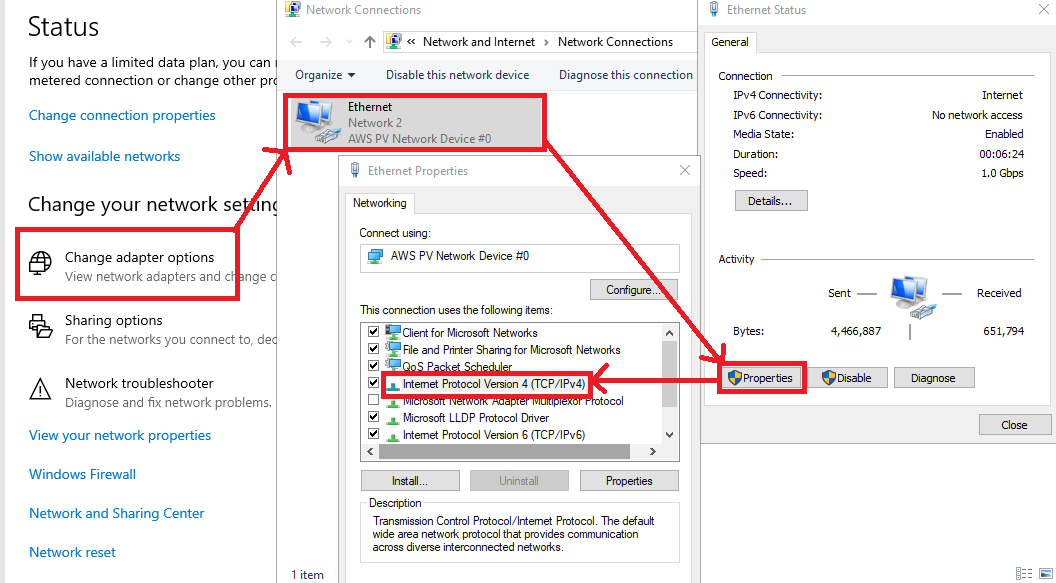Open Change adapter options globe icon

pos(40,263)
